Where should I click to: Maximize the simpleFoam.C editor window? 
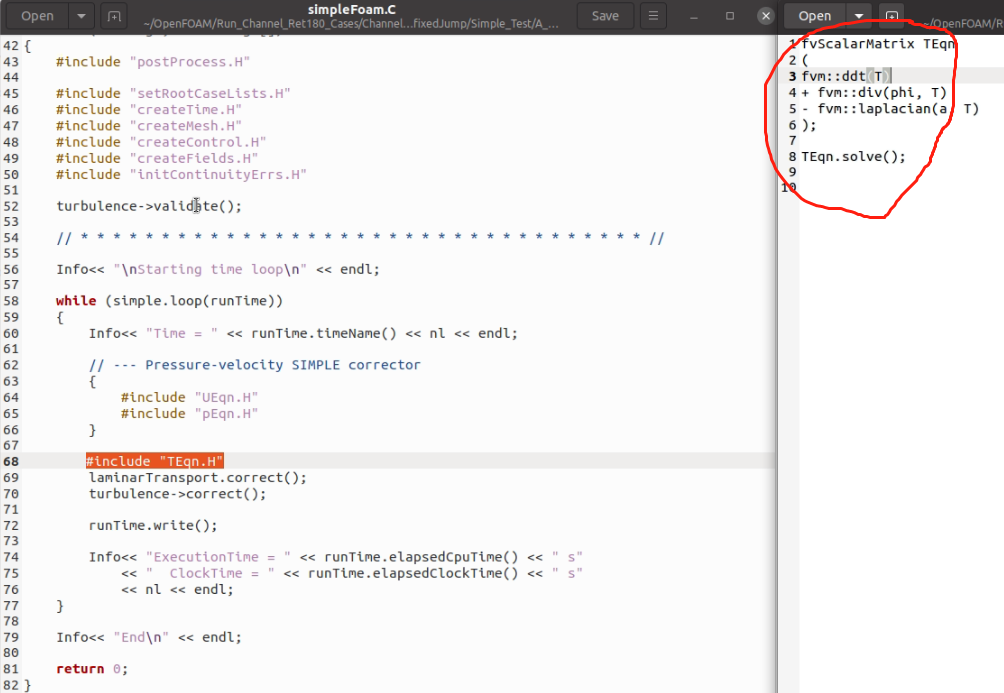tap(730, 16)
